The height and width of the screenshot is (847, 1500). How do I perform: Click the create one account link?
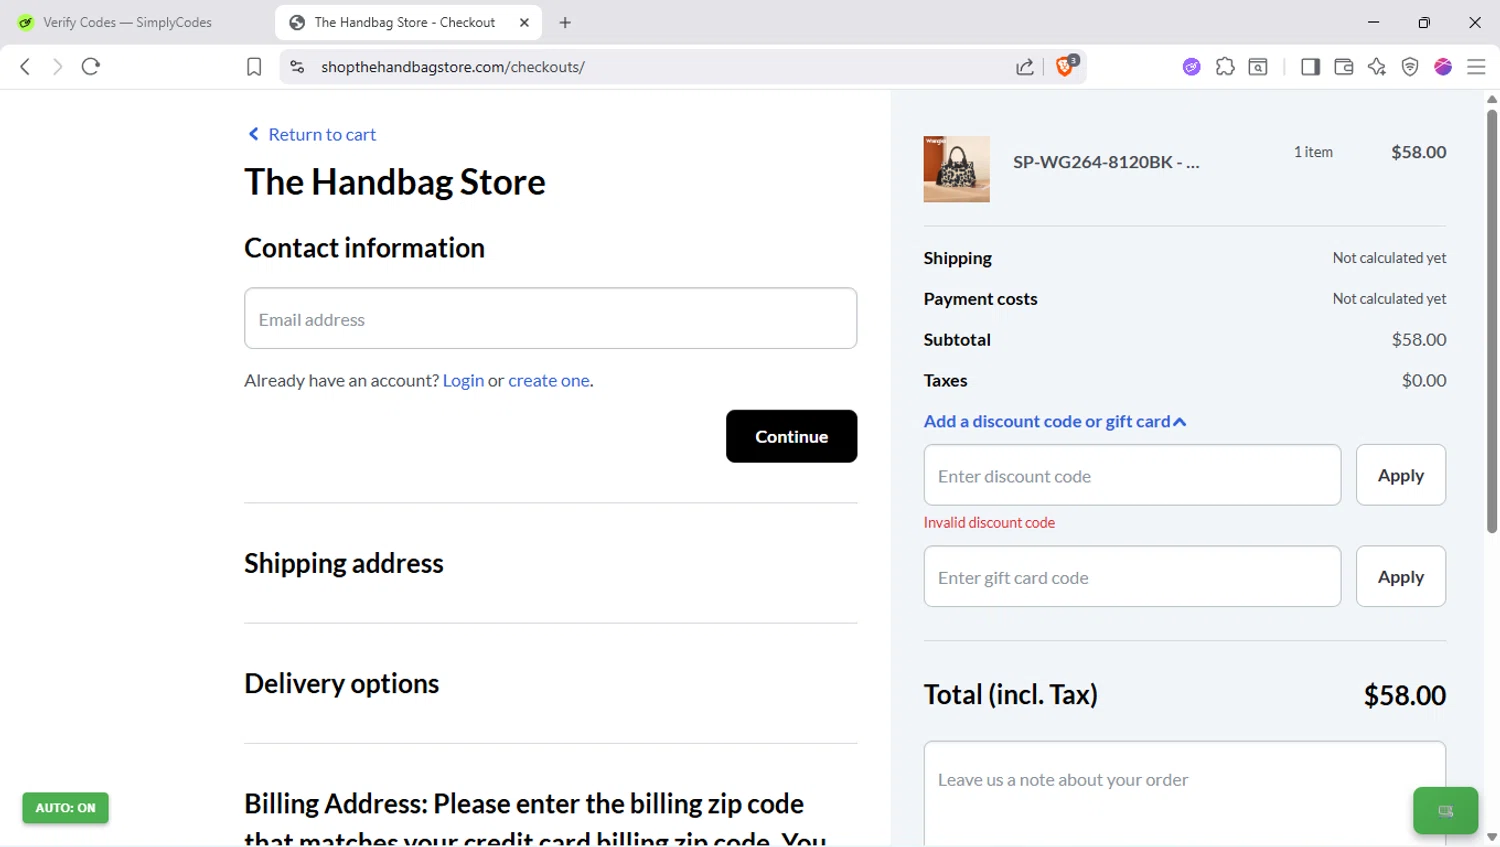point(549,380)
